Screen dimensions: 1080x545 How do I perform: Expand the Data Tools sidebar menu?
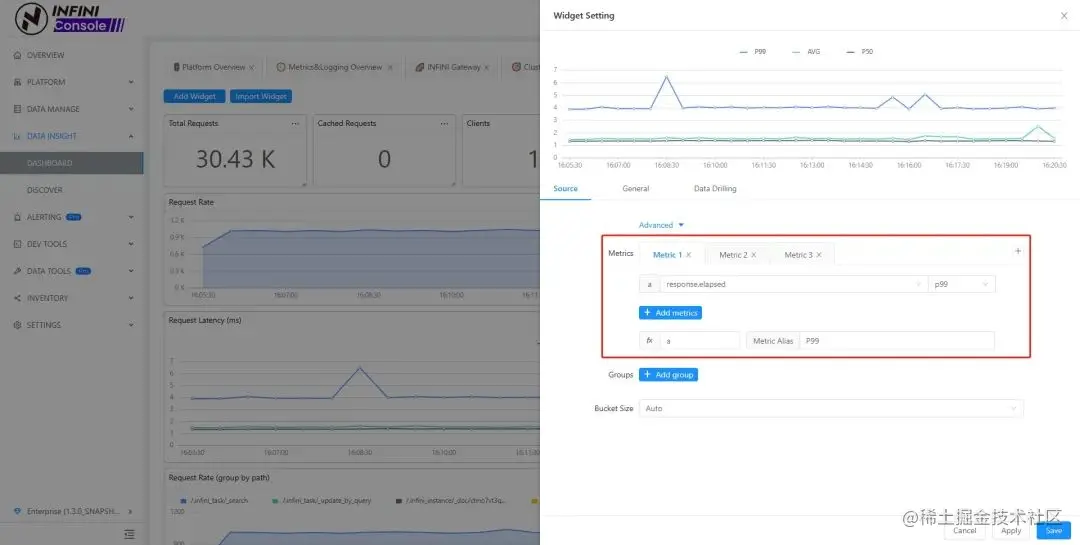coord(131,271)
